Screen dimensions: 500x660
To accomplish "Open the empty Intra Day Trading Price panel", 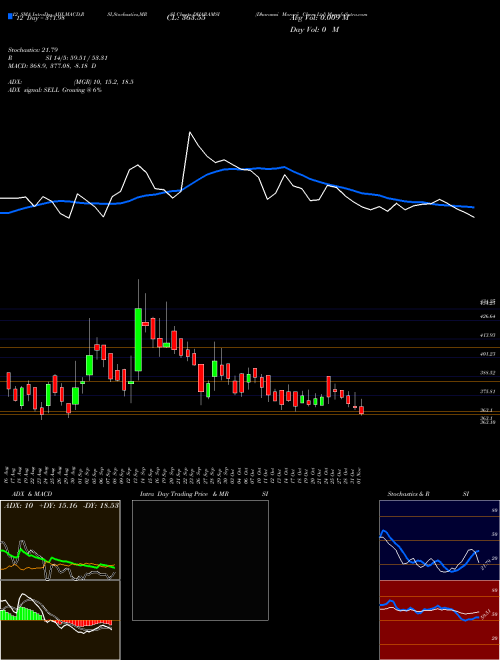I will point(200,560).
